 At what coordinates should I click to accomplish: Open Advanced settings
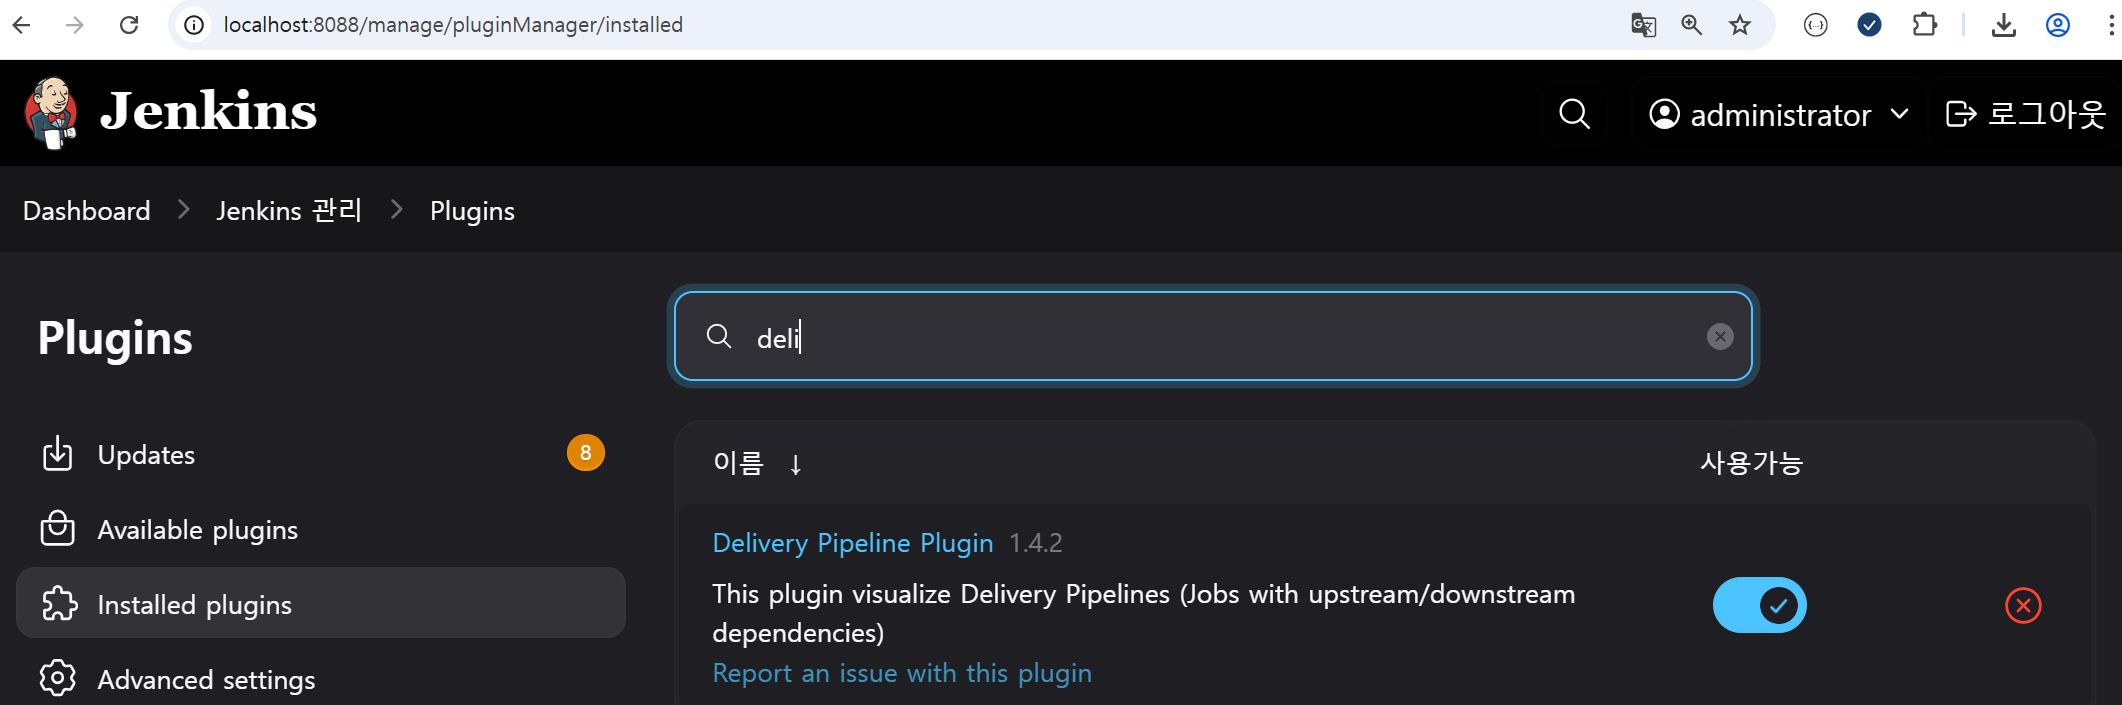click(x=206, y=680)
